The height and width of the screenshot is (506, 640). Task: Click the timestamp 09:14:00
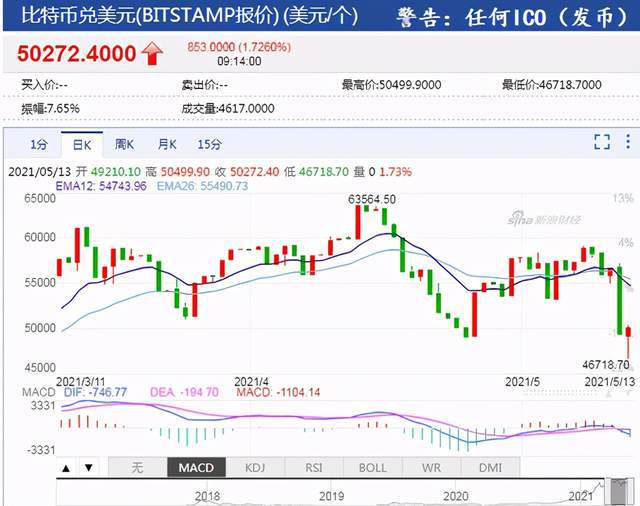[239, 62]
